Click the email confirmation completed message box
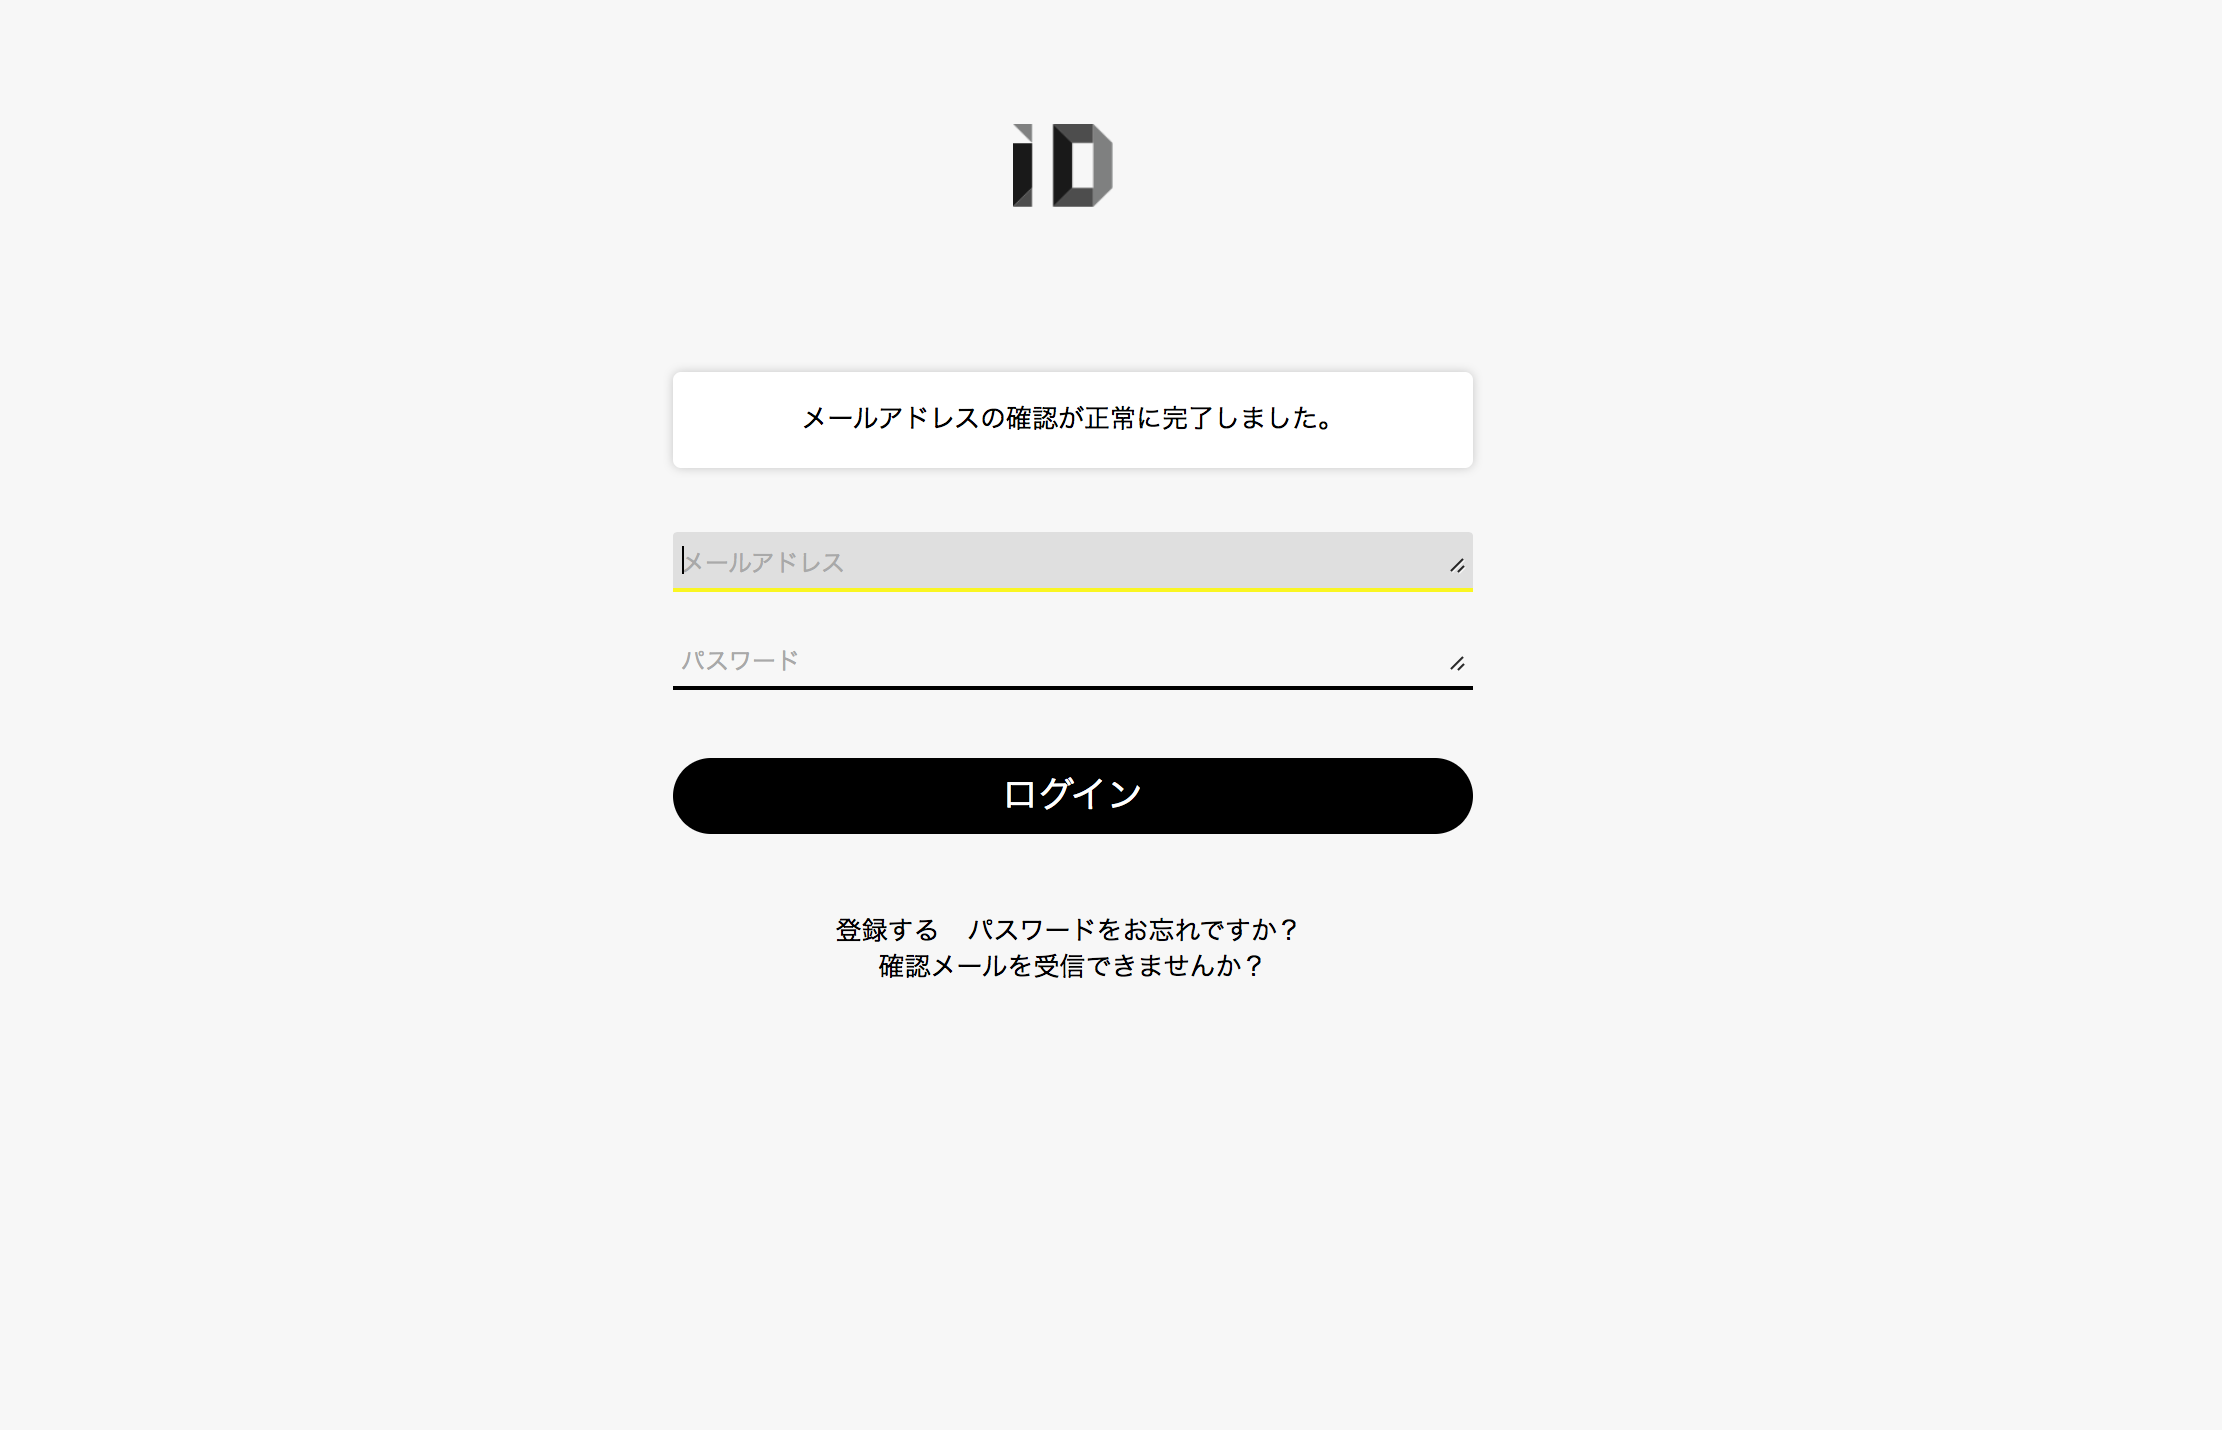2222x1430 pixels. (1072, 420)
